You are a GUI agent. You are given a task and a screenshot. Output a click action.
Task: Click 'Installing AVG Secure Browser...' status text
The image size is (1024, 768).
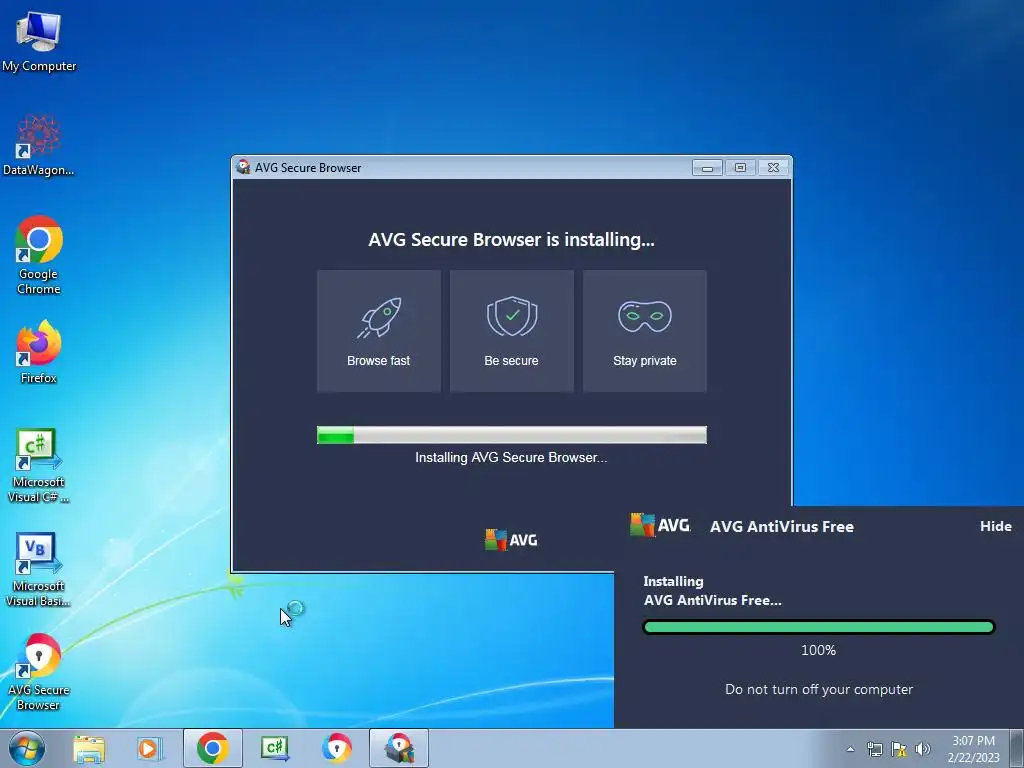tap(511, 458)
